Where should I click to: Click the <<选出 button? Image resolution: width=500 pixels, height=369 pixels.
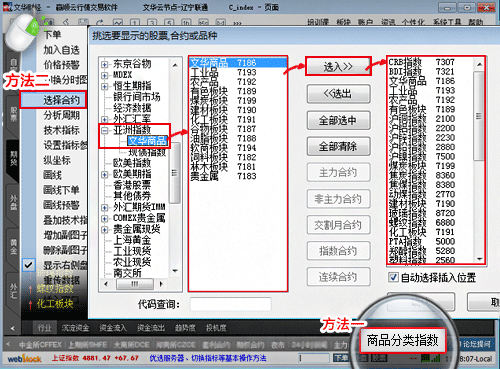pyautogui.click(x=338, y=94)
